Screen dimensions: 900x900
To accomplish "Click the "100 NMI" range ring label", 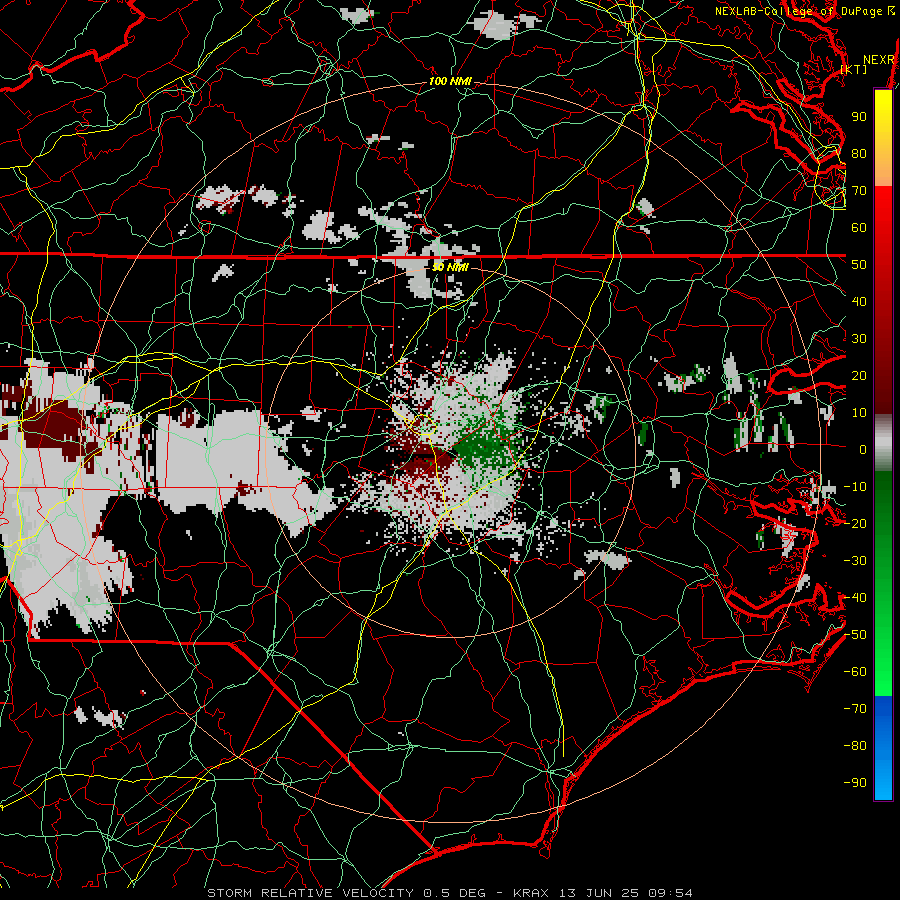I will click(x=450, y=82).
